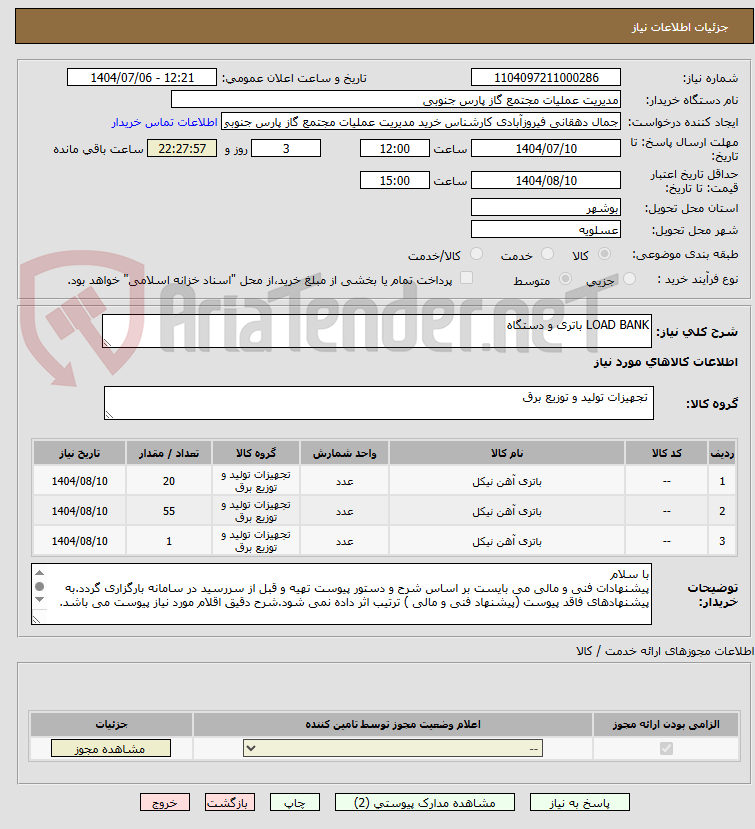The width and height of the screenshot is (755, 829).
Task: Click the الزامی بودن ارائه مجوز header
Action: pos(666,724)
